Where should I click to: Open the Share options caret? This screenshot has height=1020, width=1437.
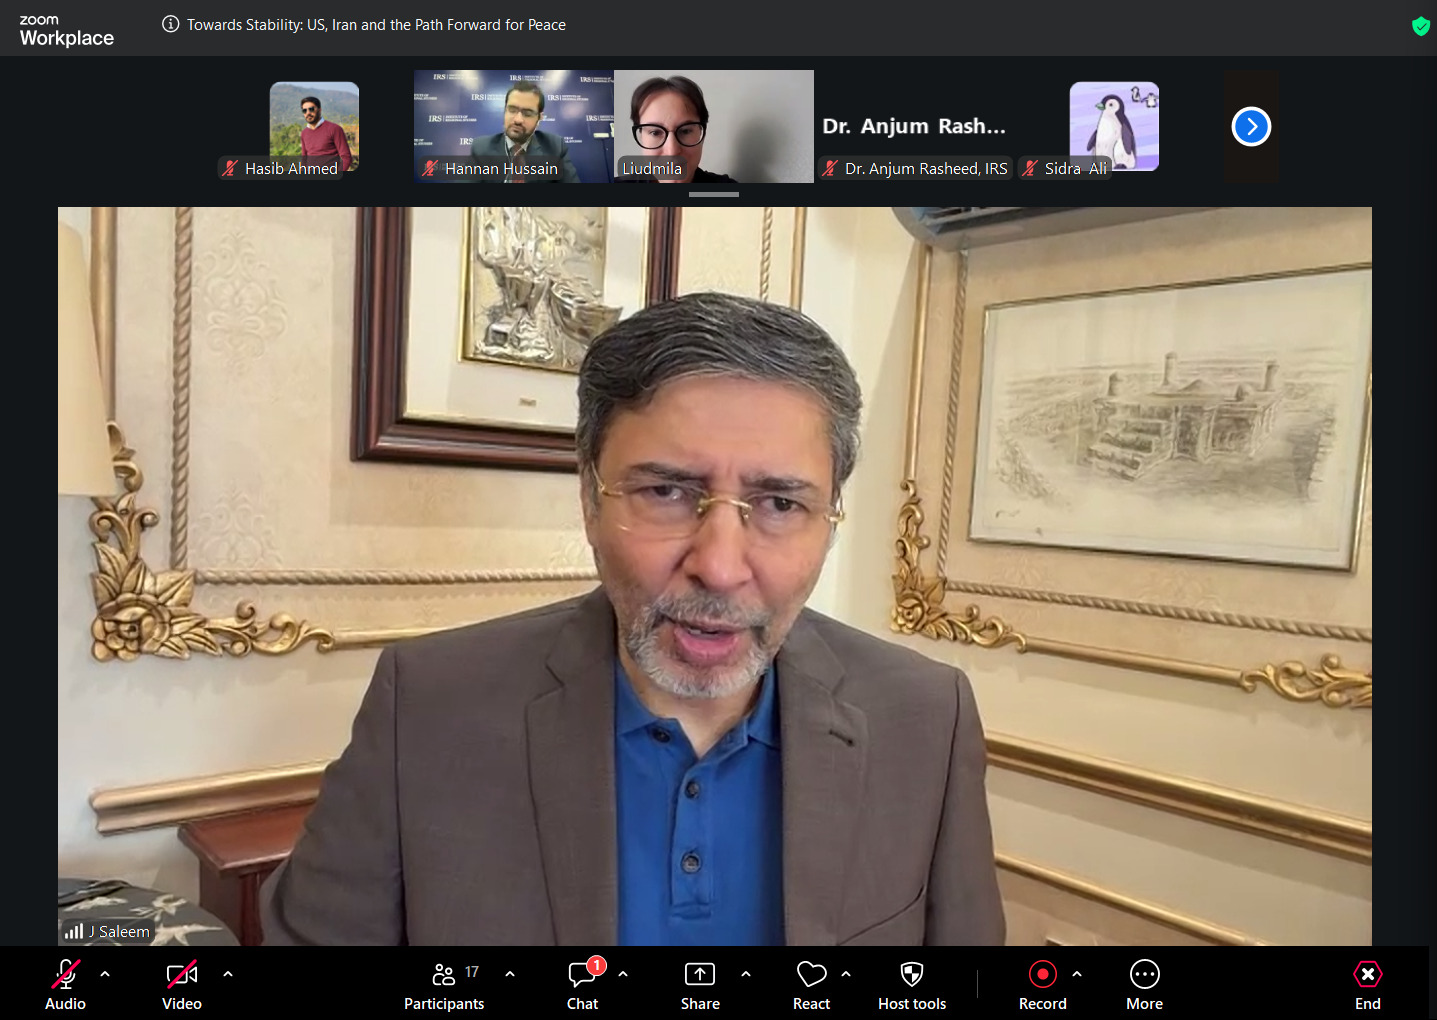[x=746, y=973]
